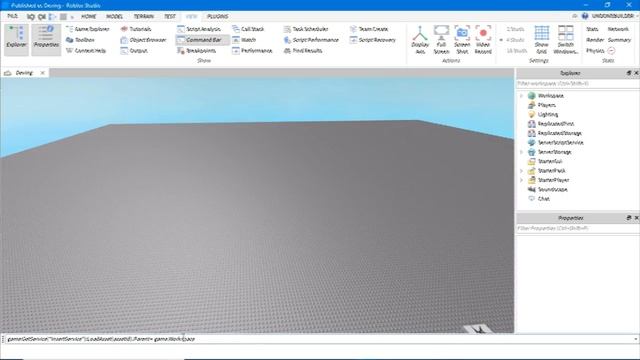Open the command bar history dropdown
640x360 pixels.
[635, 339]
